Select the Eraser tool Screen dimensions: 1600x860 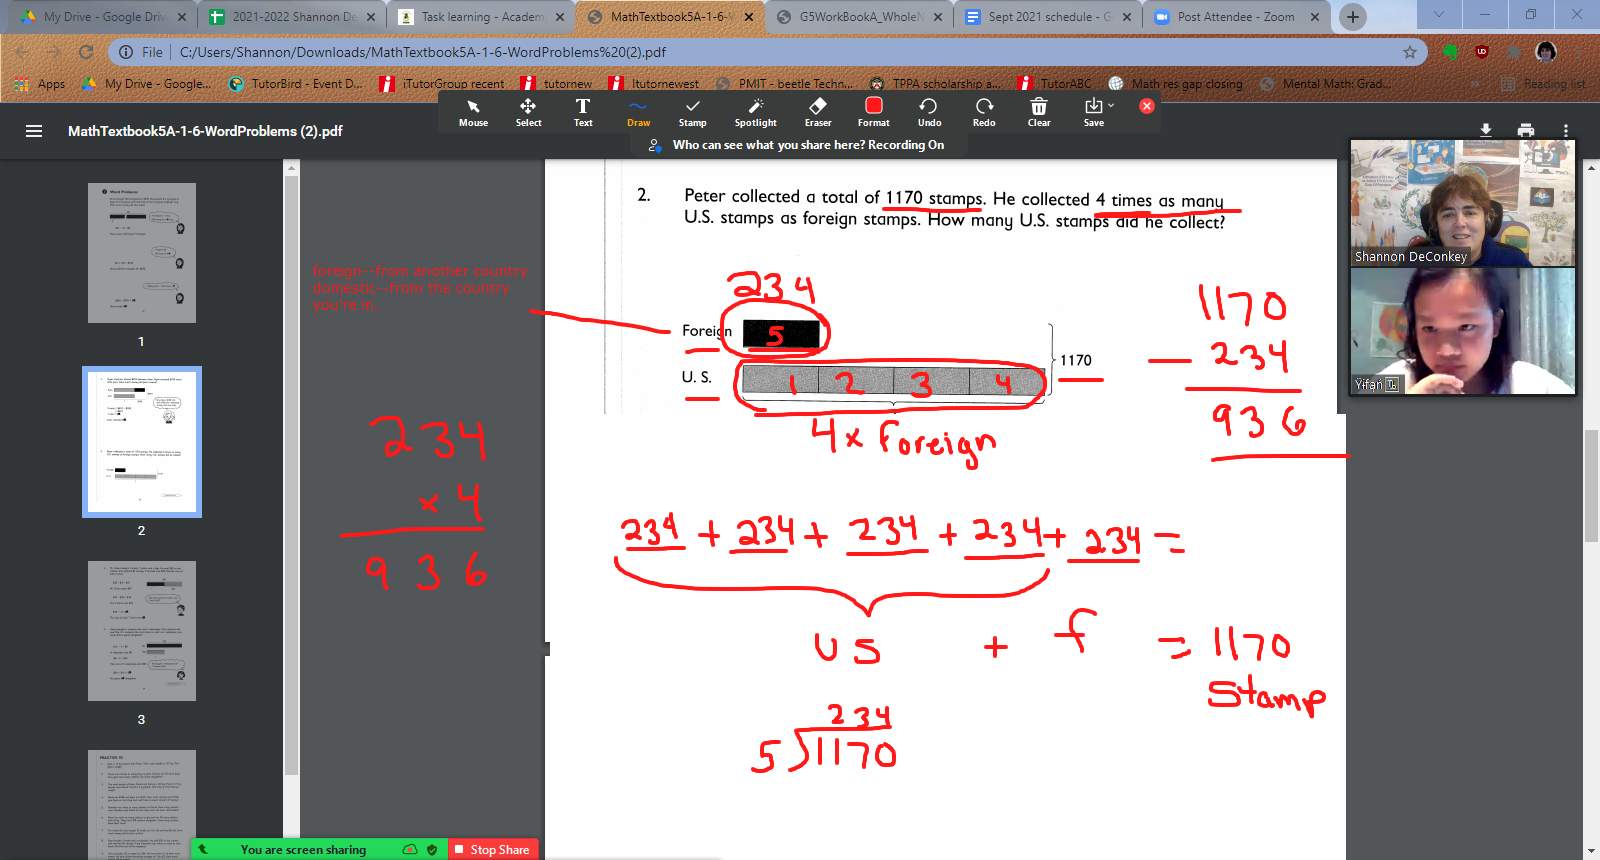(x=818, y=112)
